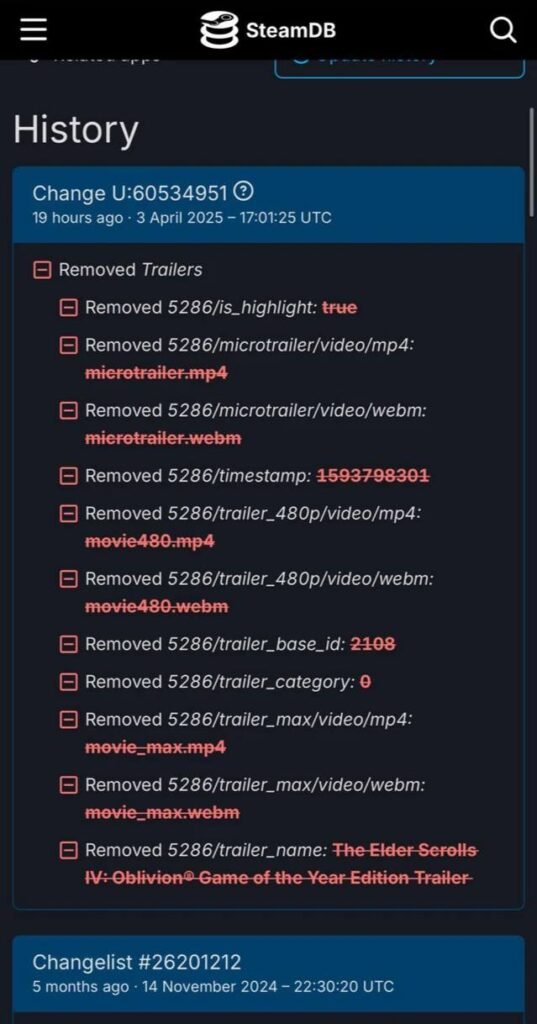Image resolution: width=537 pixels, height=1024 pixels.
Task: Click minus icon next to 5286/is_highlight
Action: pyautogui.click(x=69, y=307)
